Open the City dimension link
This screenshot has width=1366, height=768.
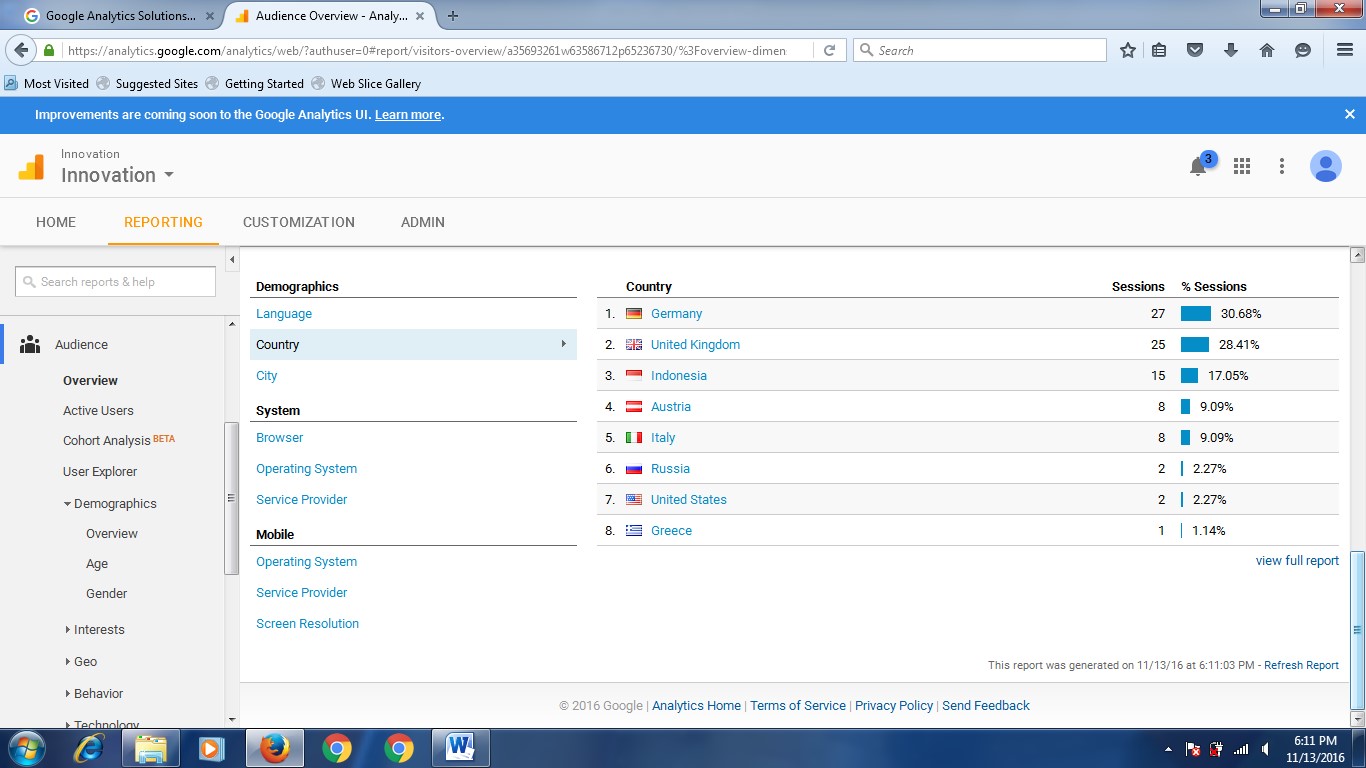267,375
